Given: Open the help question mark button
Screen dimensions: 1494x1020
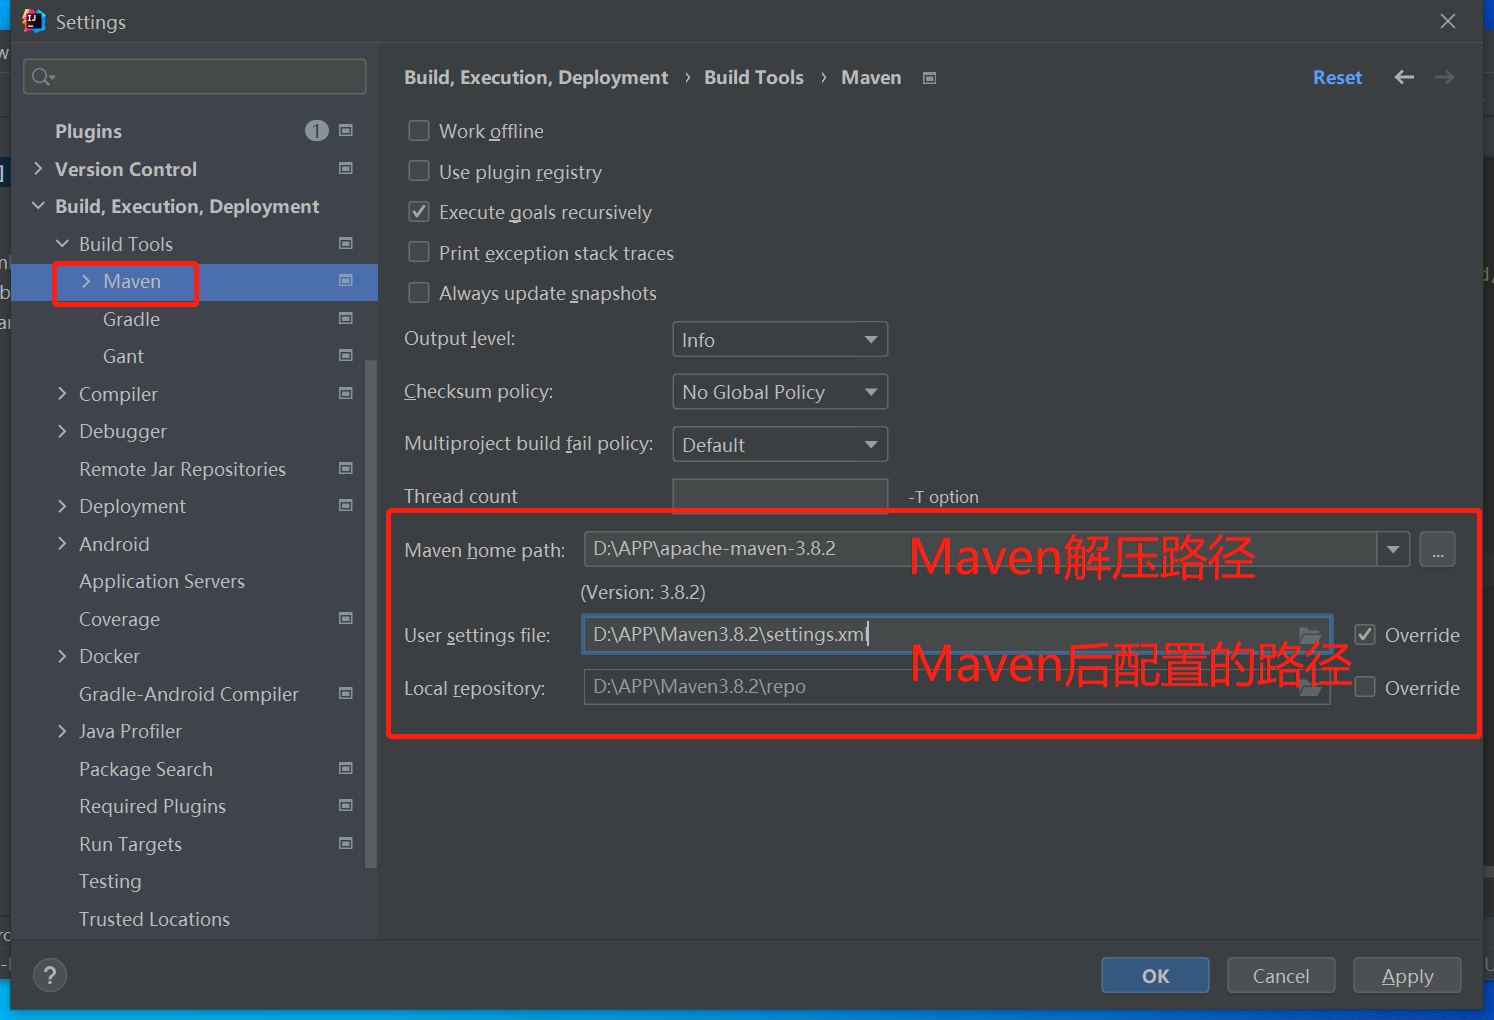Looking at the screenshot, I should [50, 975].
